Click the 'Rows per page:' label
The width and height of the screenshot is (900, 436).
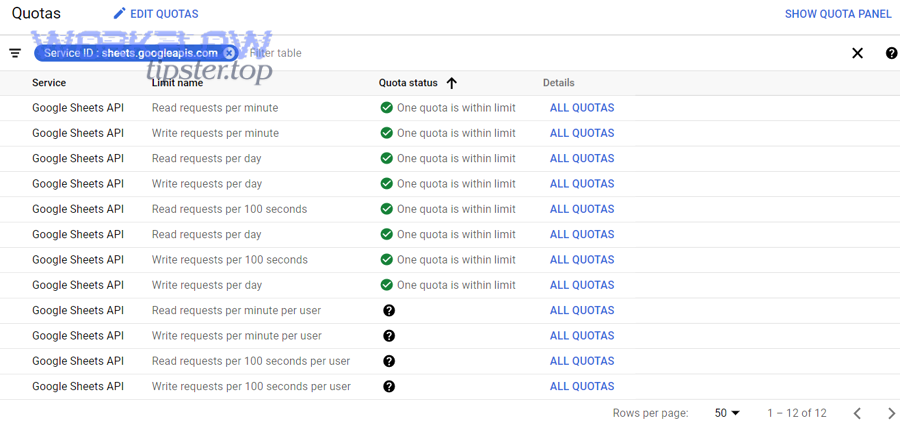650,413
